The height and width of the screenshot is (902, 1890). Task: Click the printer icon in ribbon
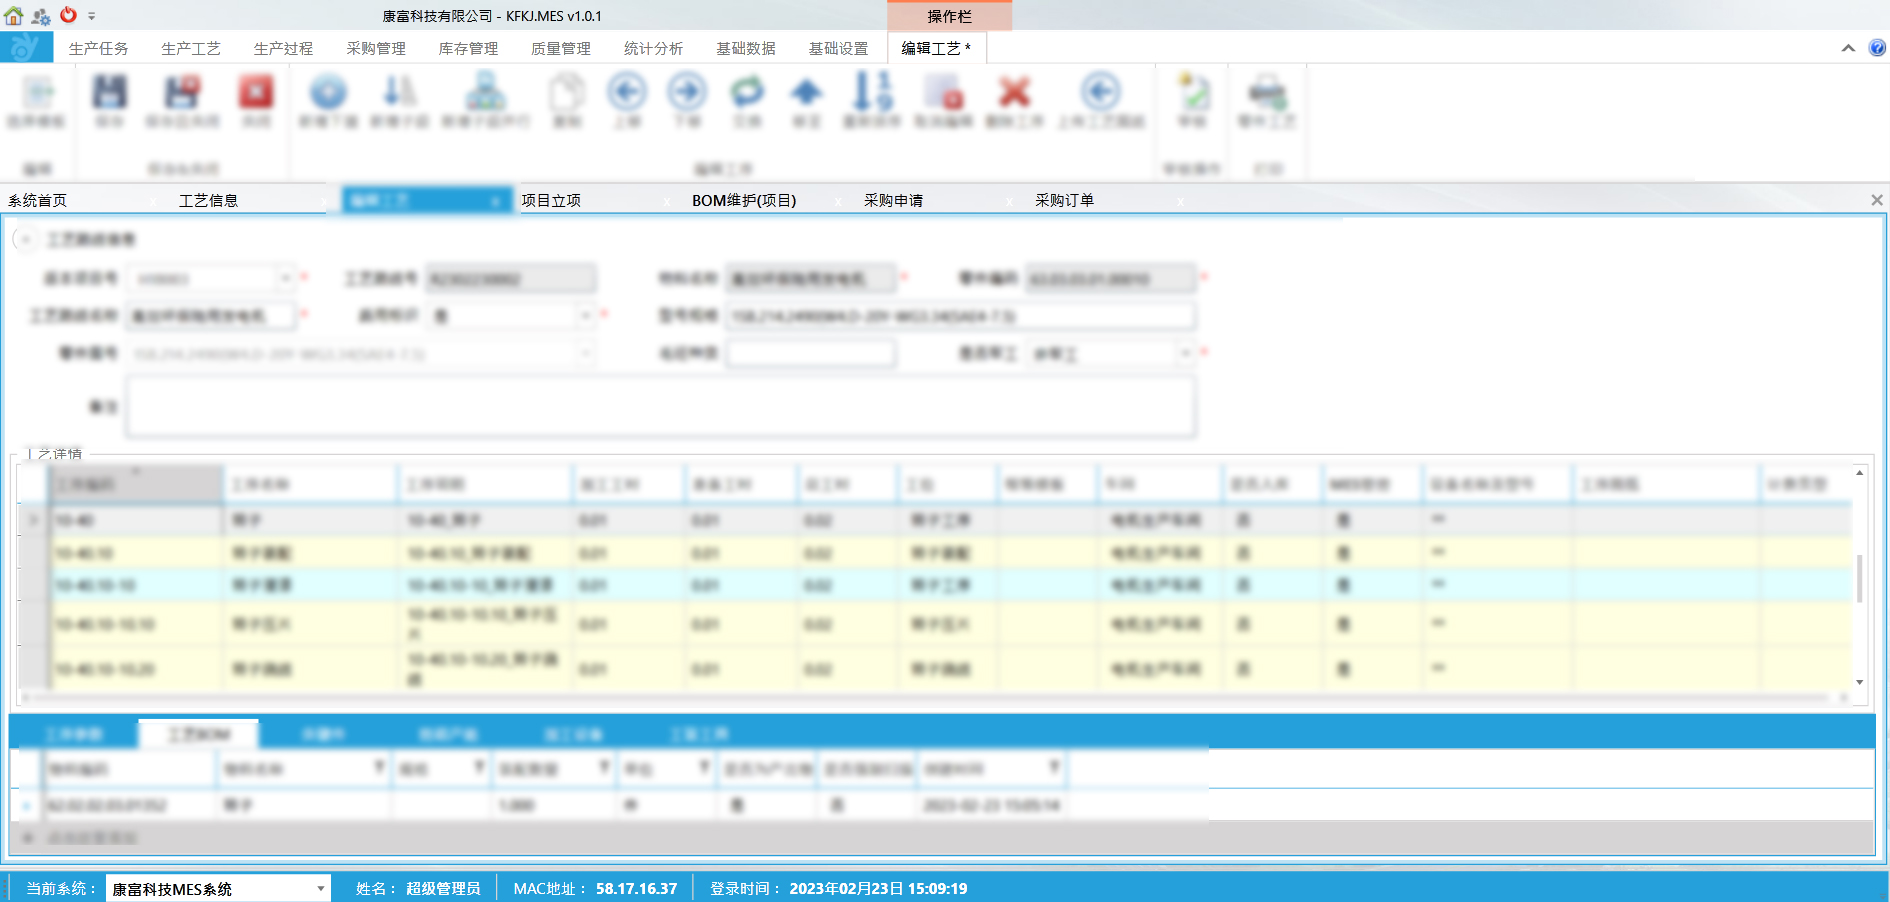tap(1266, 93)
